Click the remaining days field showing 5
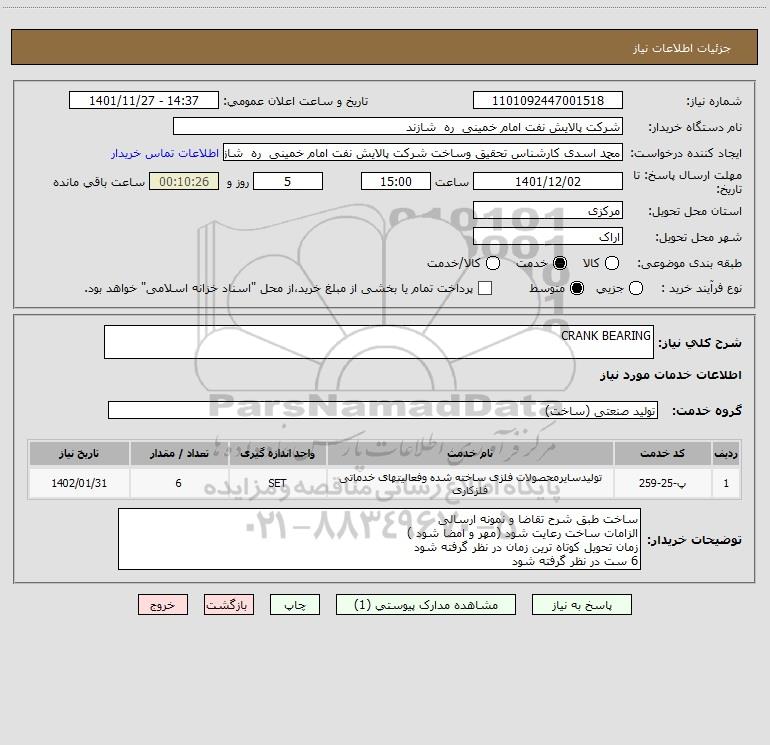The image size is (770, 745). tap(288, 181)
